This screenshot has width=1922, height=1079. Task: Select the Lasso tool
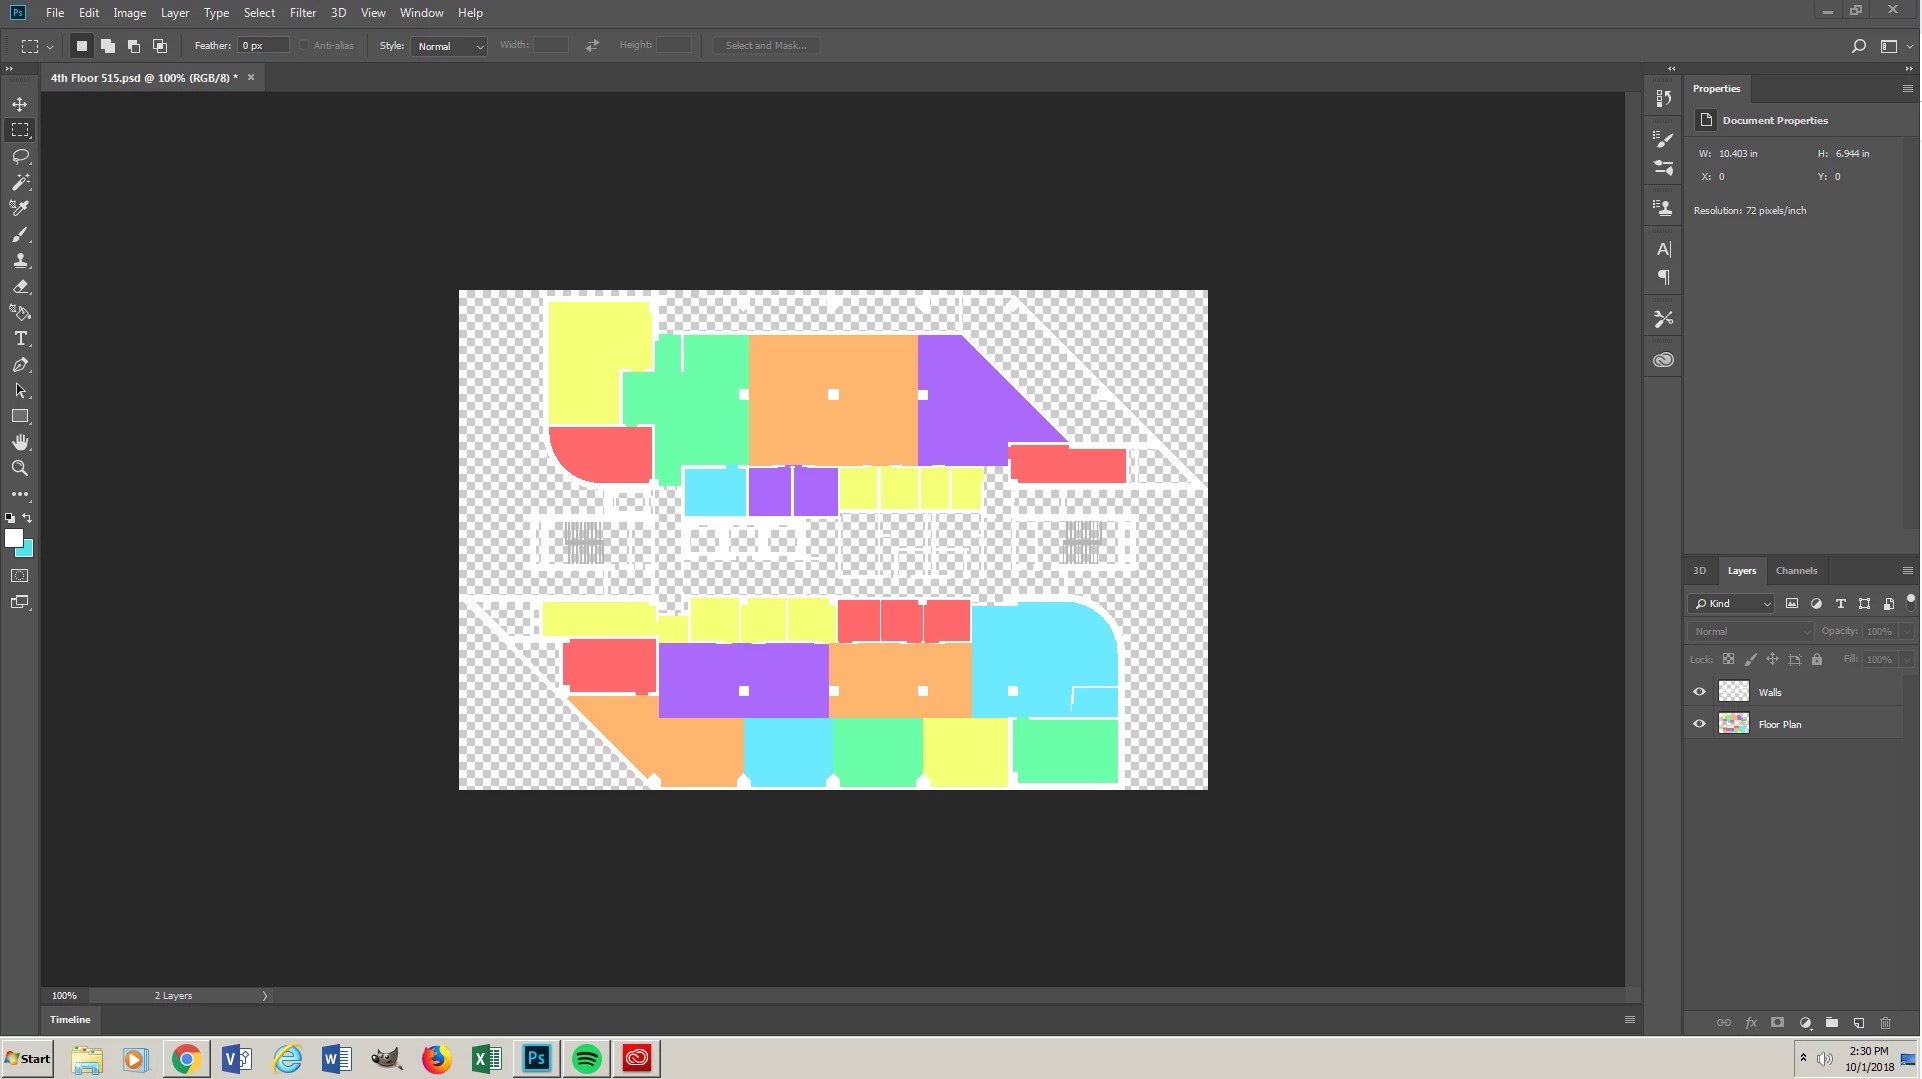pos(20,157)
